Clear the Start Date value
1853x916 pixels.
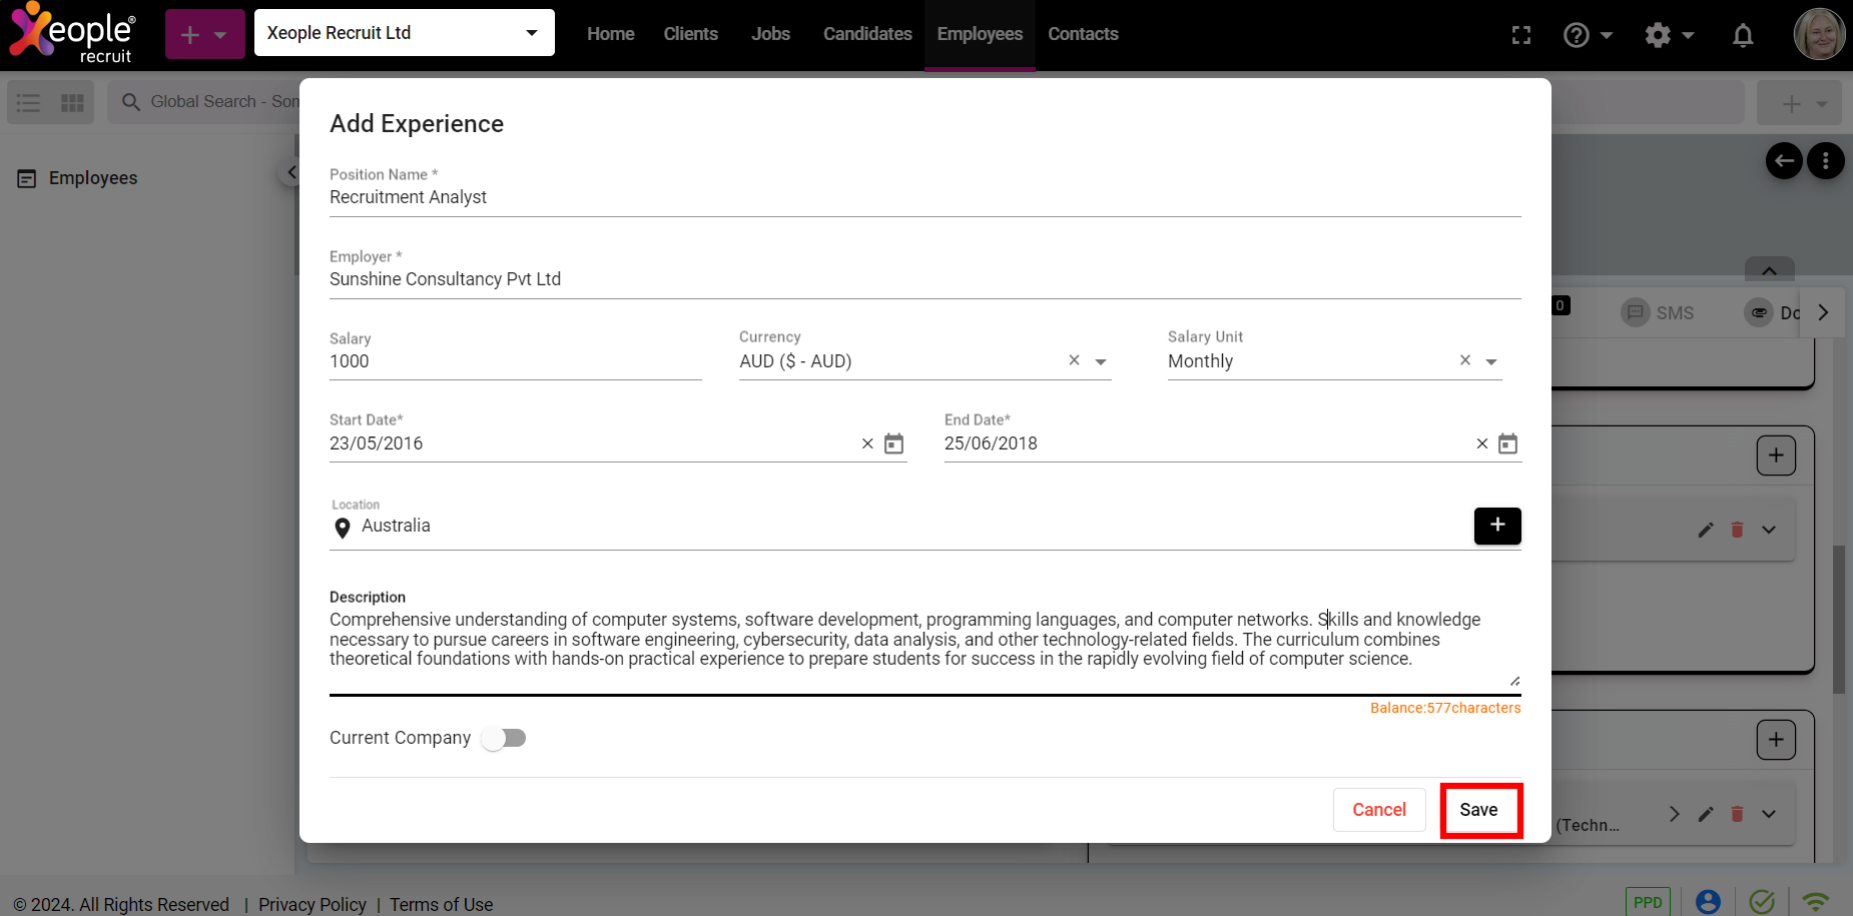867,444
